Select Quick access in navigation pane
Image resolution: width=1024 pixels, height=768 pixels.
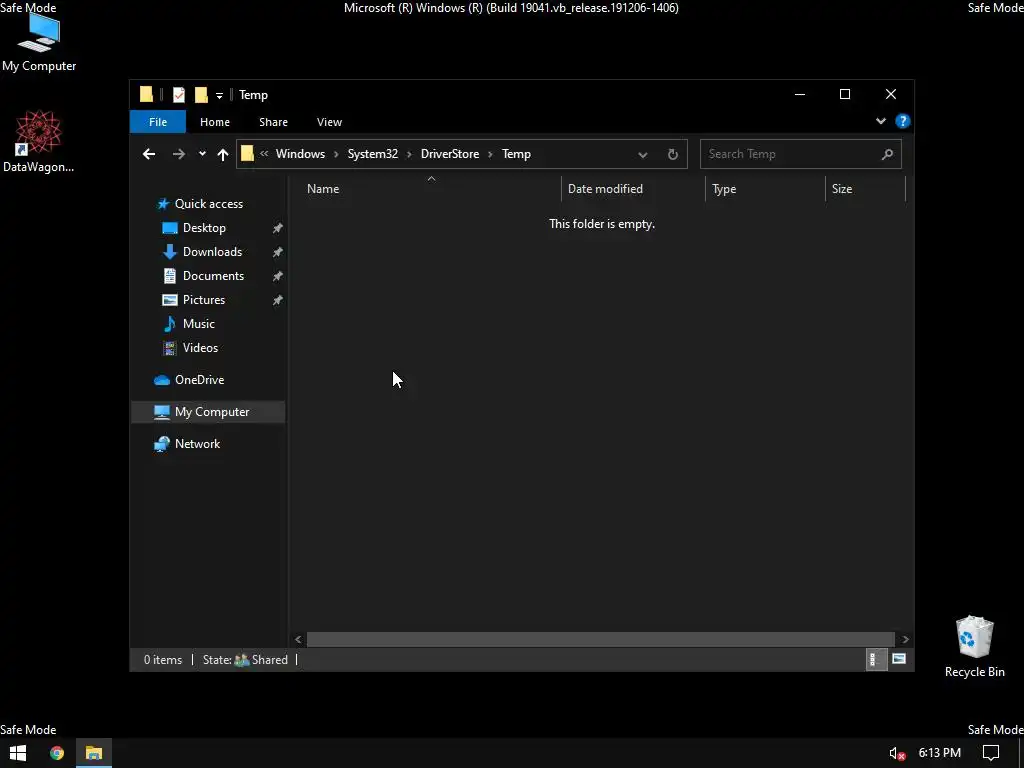(209, 204)
